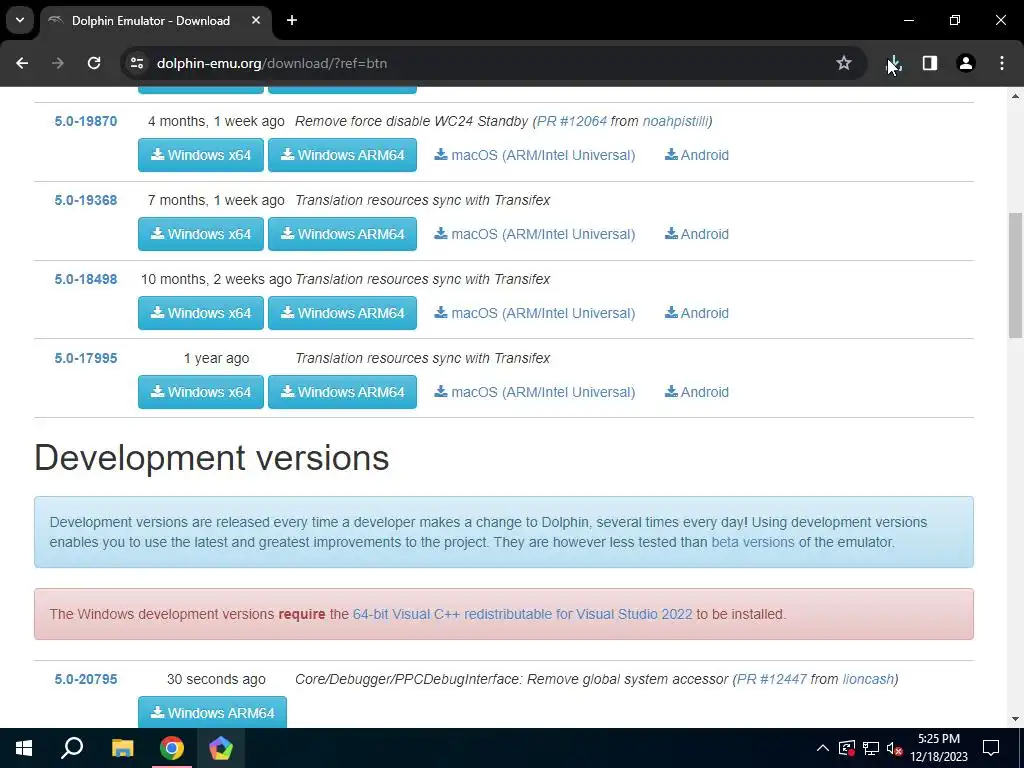
Task: Open the volume muted tray icon
Action: tap(895, 748)
